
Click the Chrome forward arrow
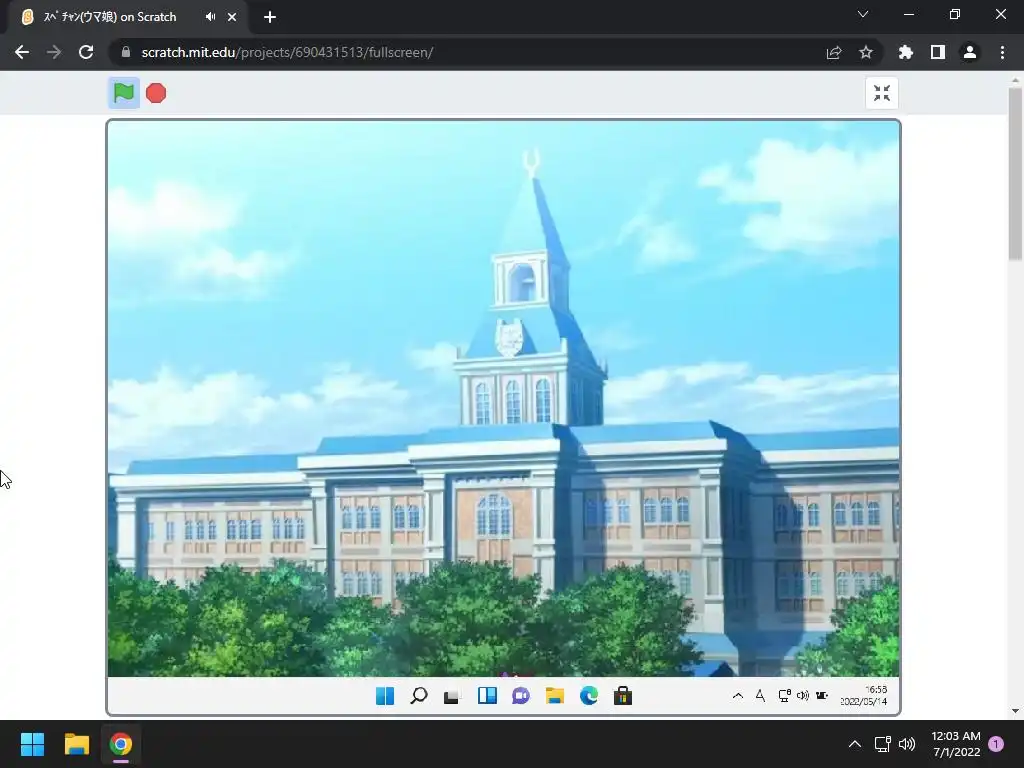(x=54, y=52)
